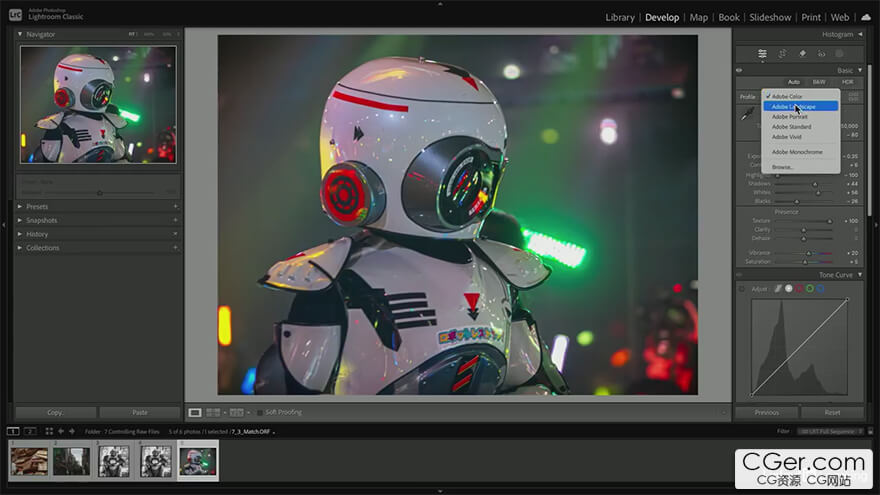Select the Edit sliders tool icon

tap(762, 53)
